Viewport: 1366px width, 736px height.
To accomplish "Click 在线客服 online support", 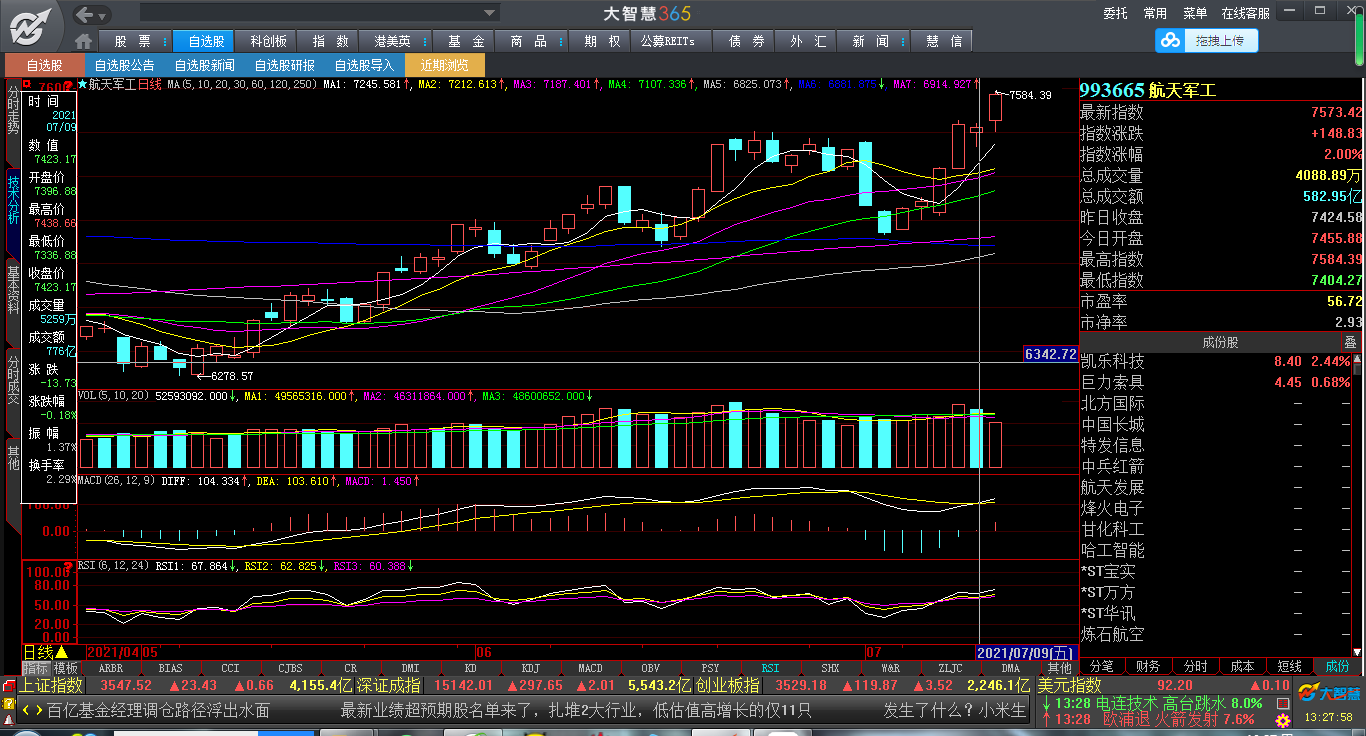I will (x=1245, y=13).
